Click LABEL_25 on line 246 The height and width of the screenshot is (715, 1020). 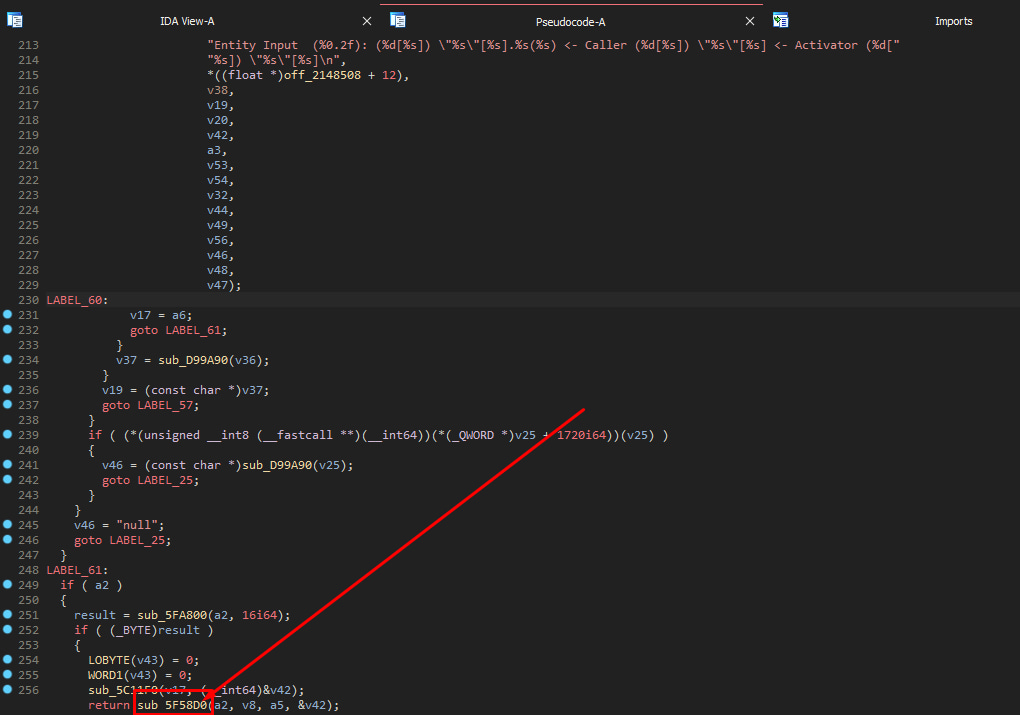pyautogui.click(x=137, y=540)
